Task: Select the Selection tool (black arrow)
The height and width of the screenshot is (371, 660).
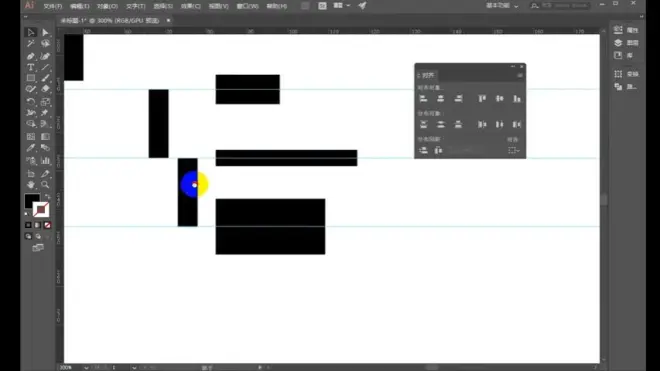Action: [31, 33]
